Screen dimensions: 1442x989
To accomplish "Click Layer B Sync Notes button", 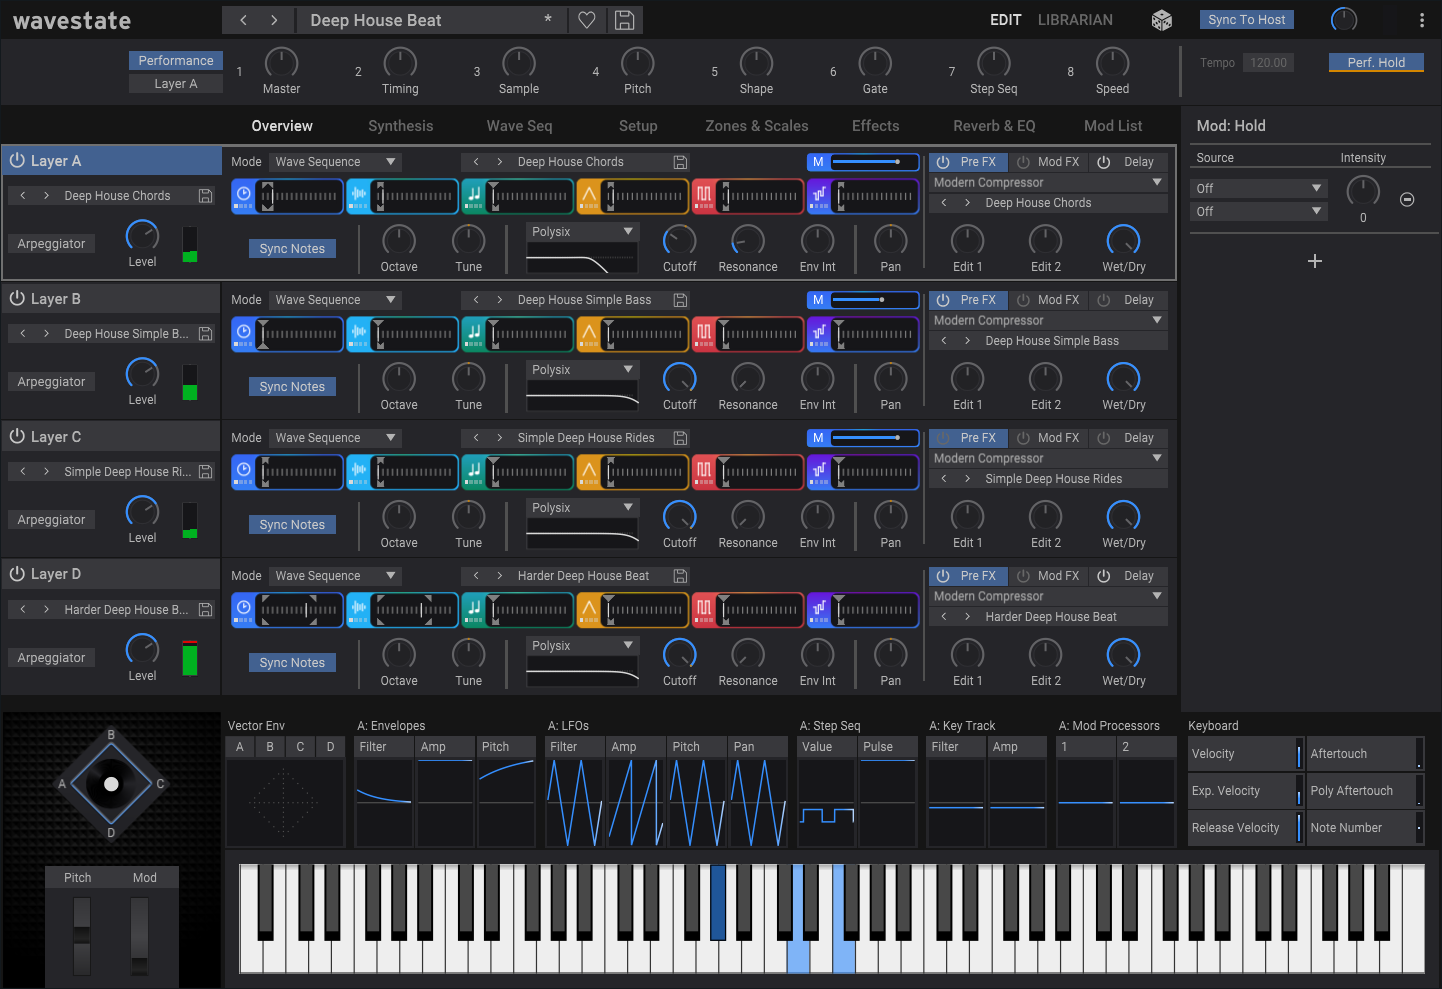I will pos(292,387).
